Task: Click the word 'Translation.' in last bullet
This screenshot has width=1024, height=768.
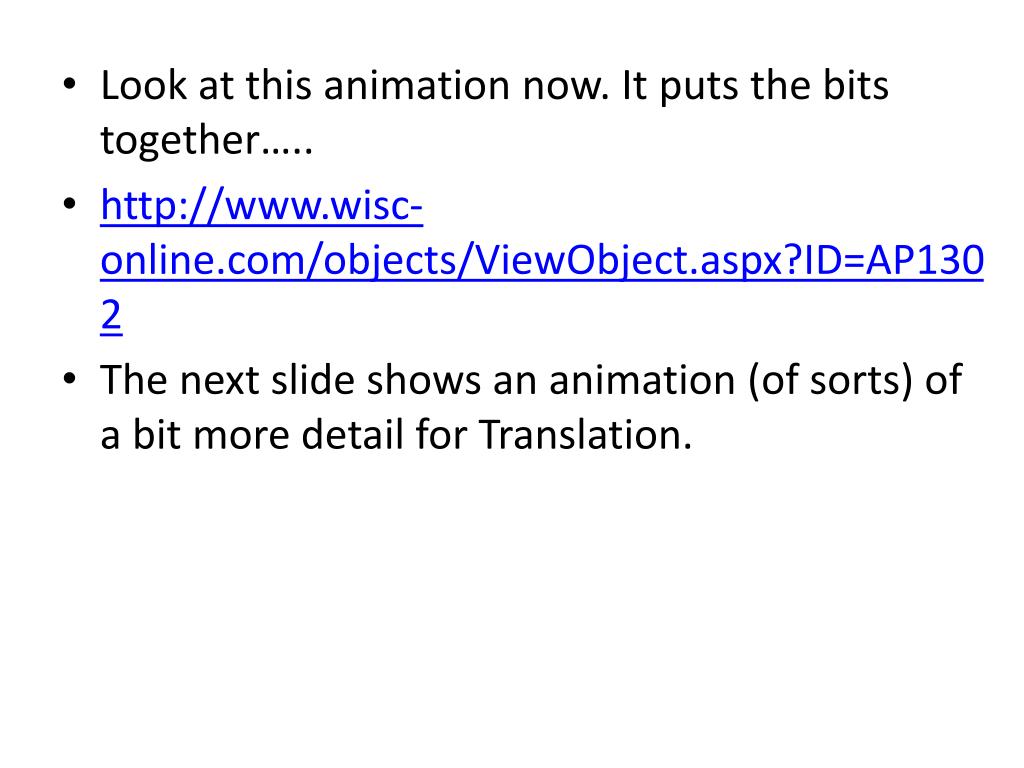Action: click(585, 434)
